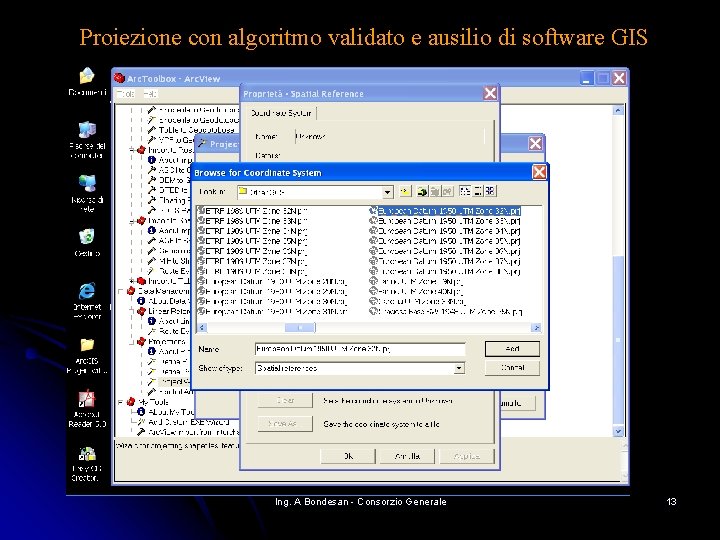Open the Cestino recycle bin icon
This screenshot has width=720, height=540.
pos(87,242)
